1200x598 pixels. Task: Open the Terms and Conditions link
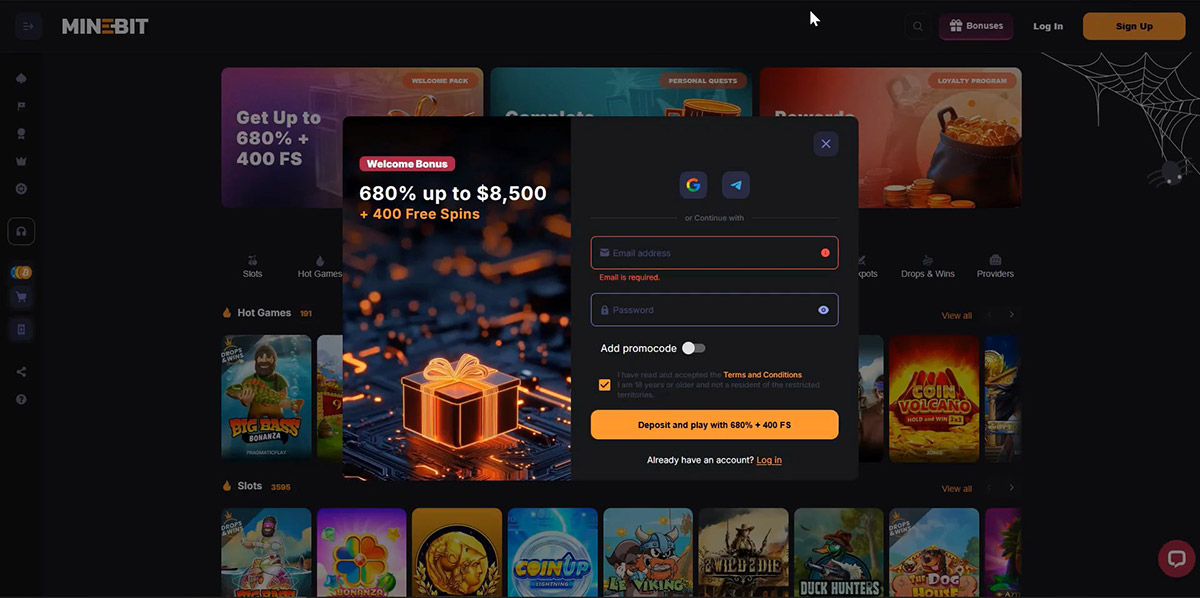[762, 375]
